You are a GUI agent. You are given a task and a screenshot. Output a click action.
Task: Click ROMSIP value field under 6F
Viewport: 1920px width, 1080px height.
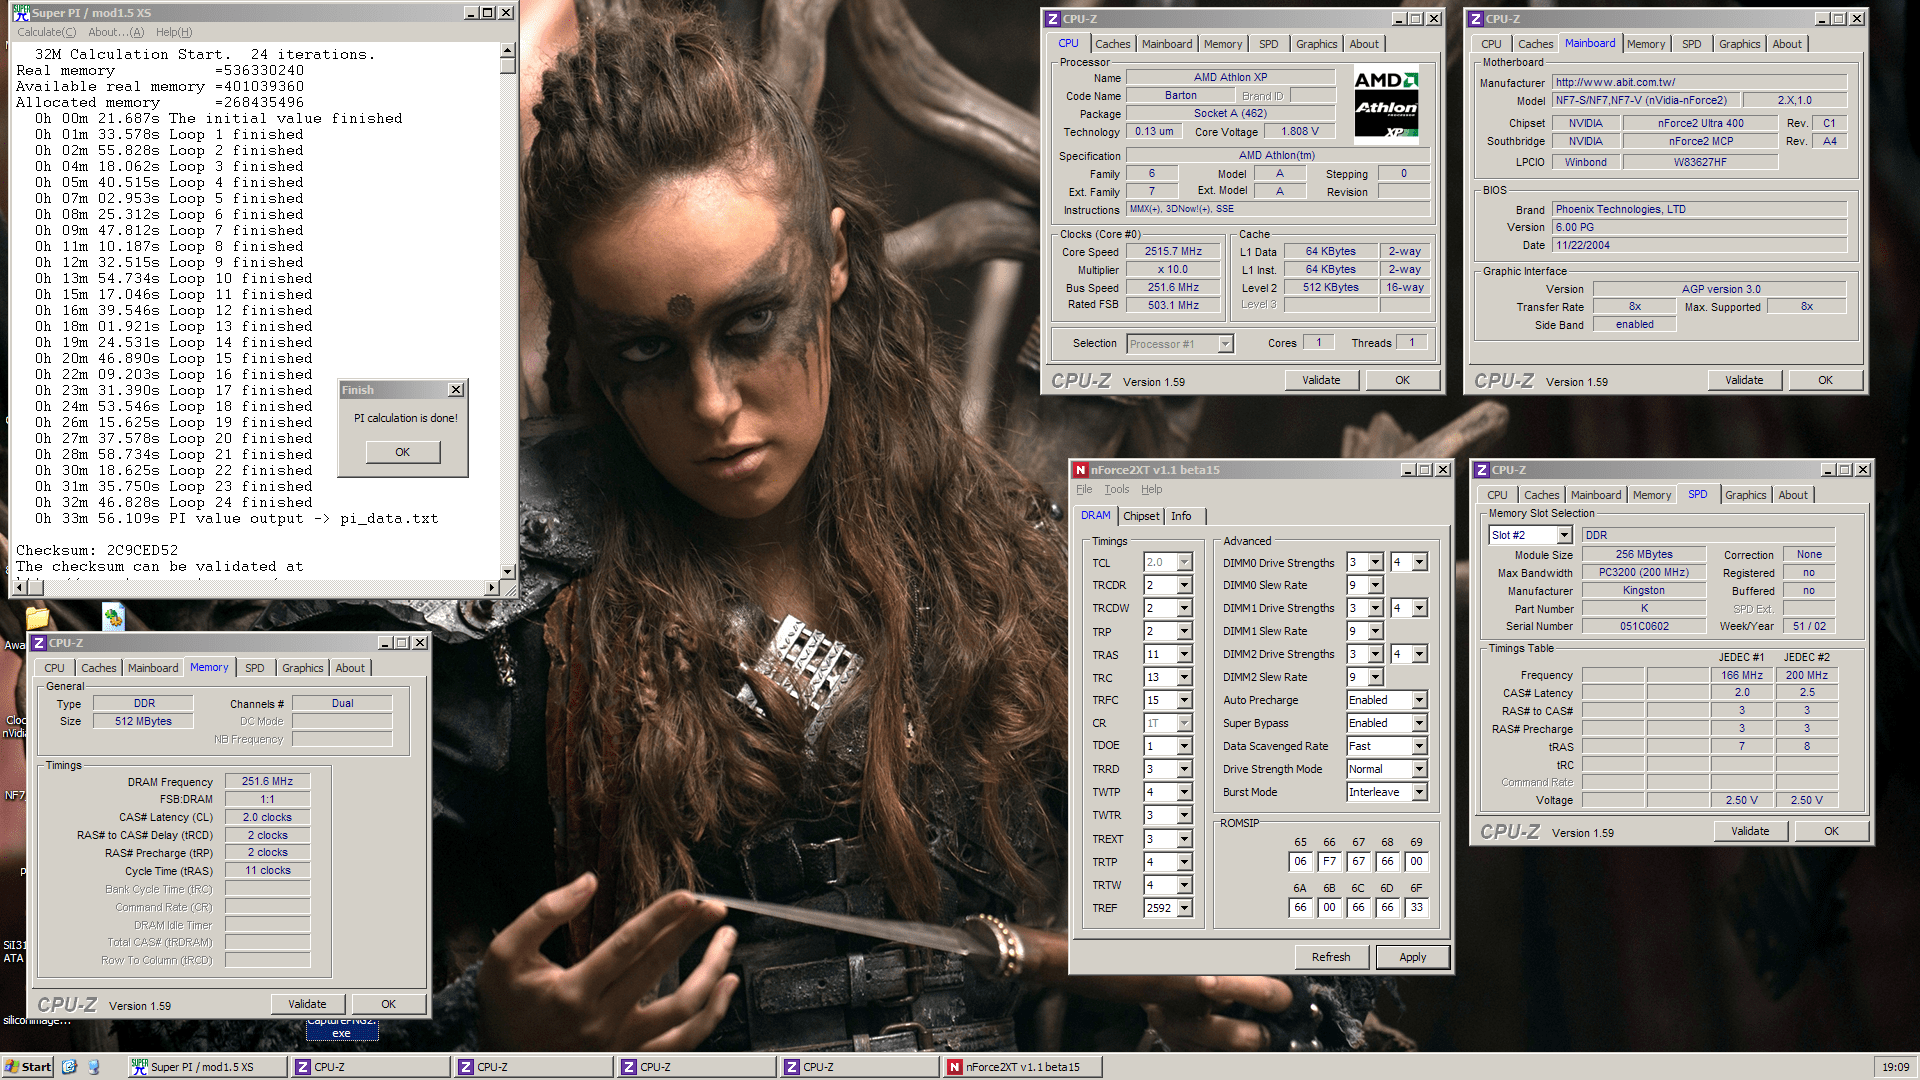(1416, 908)
